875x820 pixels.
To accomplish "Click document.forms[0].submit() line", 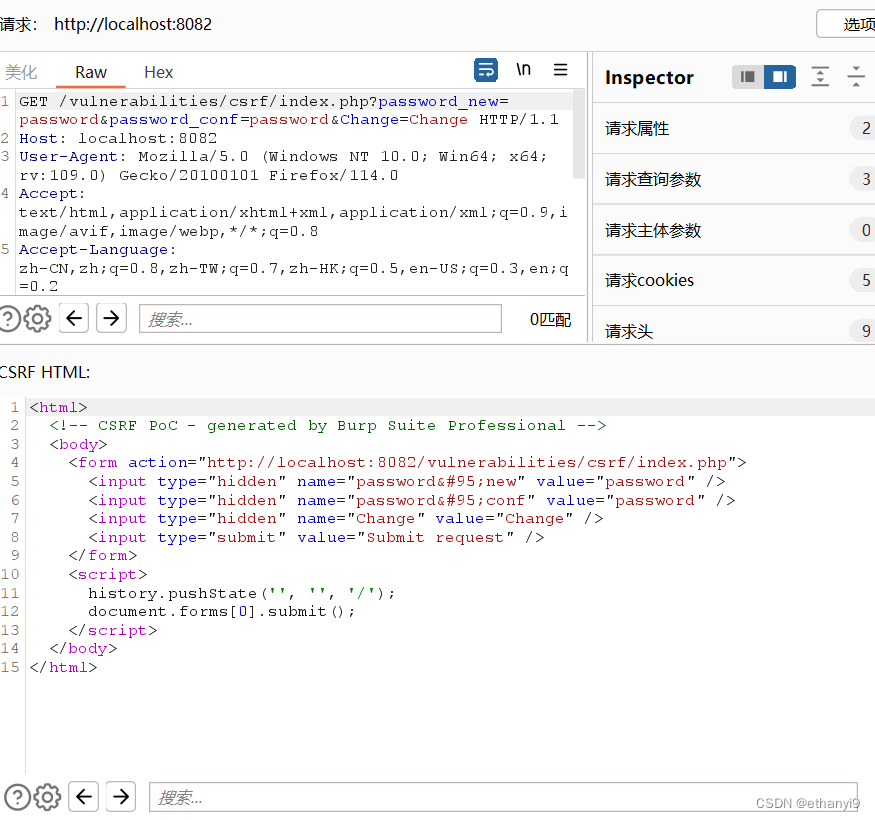I will click(x=222, y=612).
